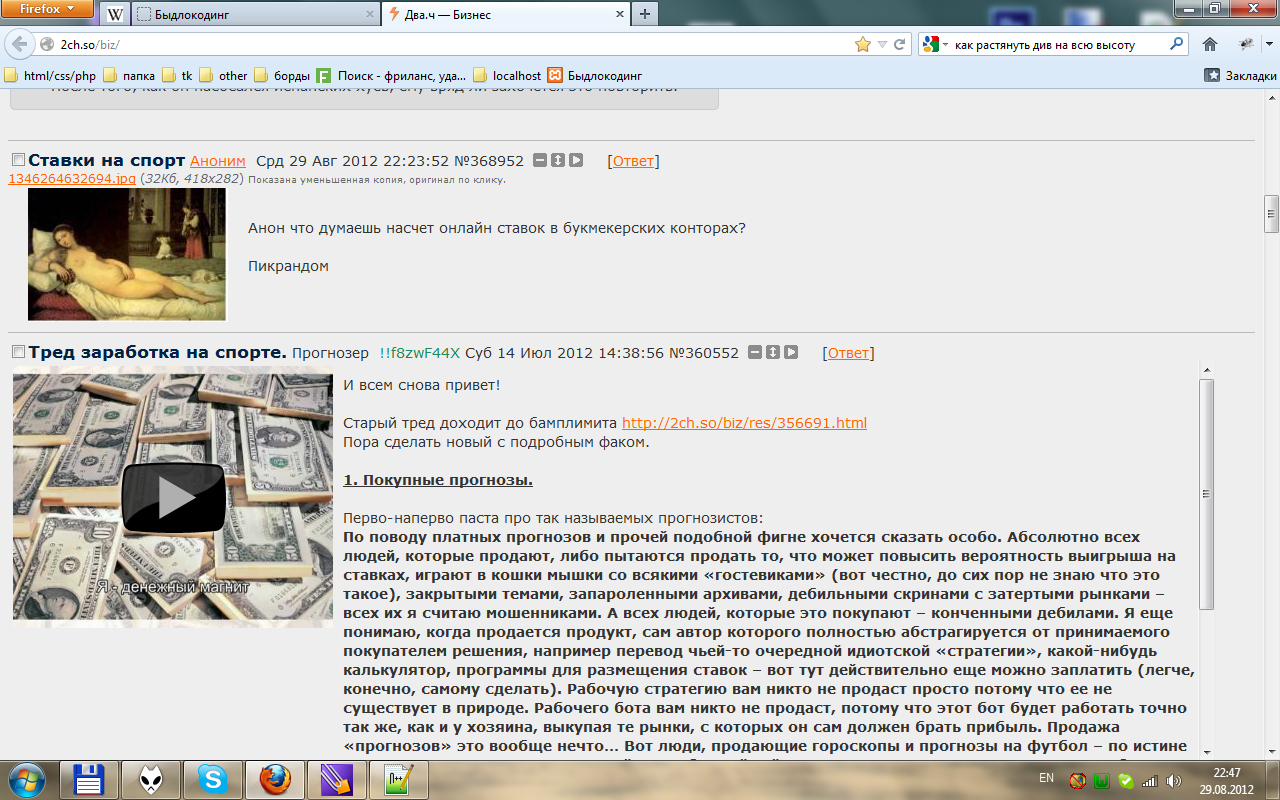Switch to Firefox in the taskbar
The height and width of the screenshot is (800, 1280).
tap(275, 779)
